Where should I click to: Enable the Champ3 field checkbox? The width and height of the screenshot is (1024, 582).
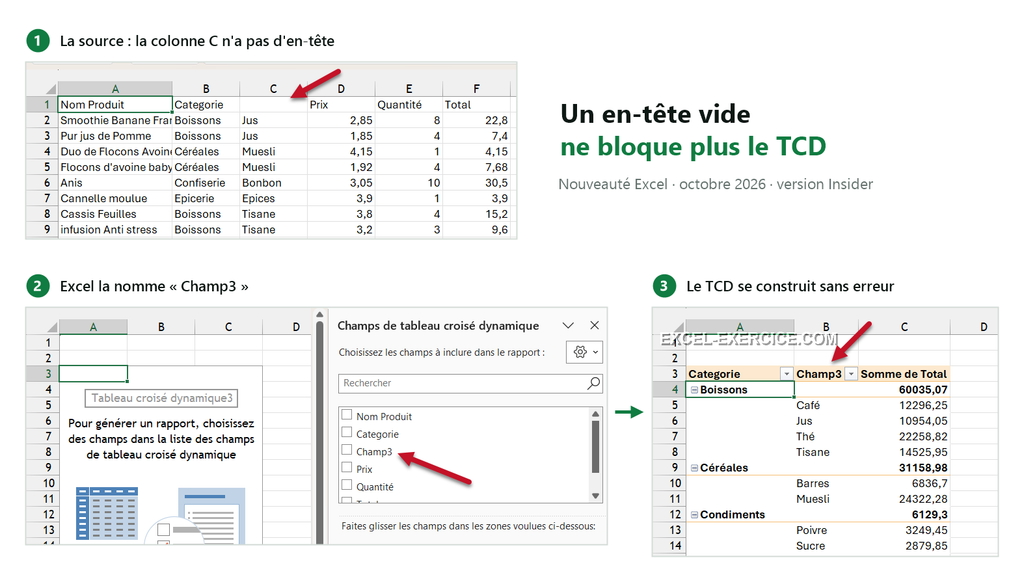[x=347, y=450]
